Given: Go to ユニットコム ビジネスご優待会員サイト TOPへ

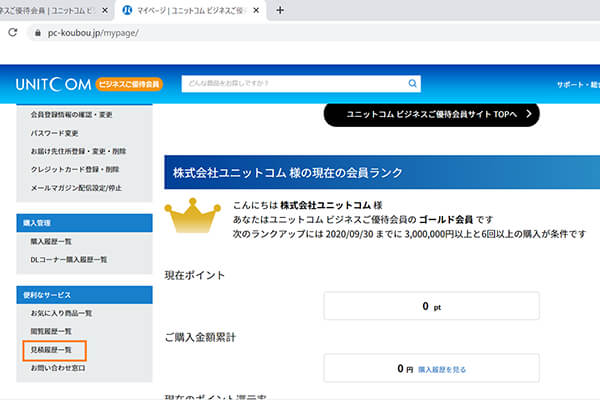Looking at the screenshot, I should [x=431, y=114].
